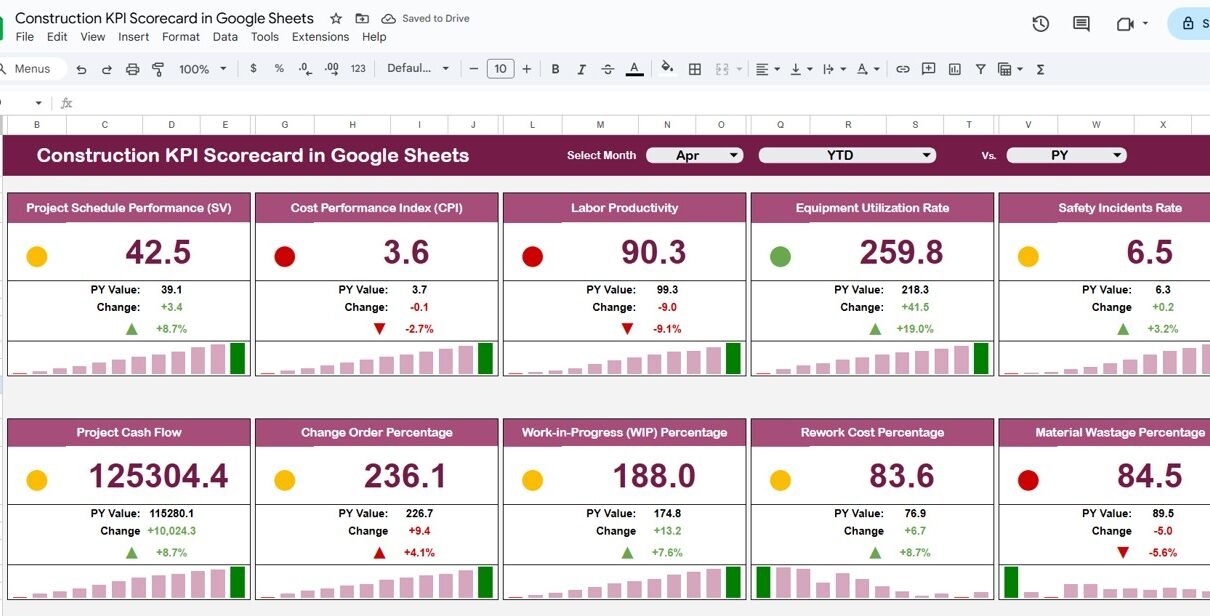Open the Insert menu
Viewport: 1210px width, 616px height.
[x=133, y=37]
